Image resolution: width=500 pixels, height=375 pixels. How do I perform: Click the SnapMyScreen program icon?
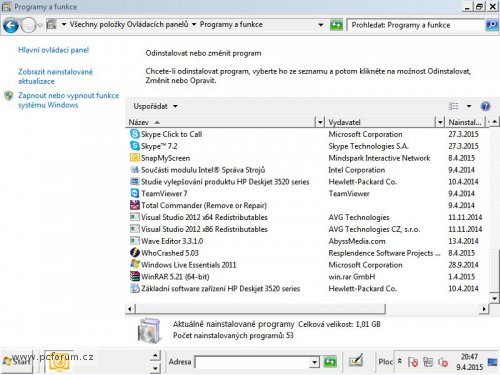(x=134, y=158)
